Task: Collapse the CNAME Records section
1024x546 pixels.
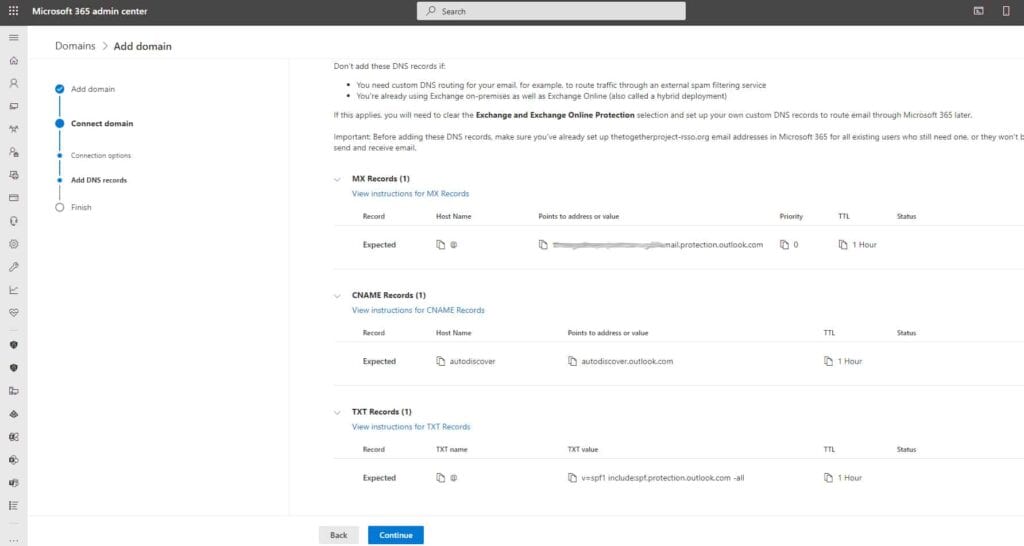Action: (x=337, y=296)
